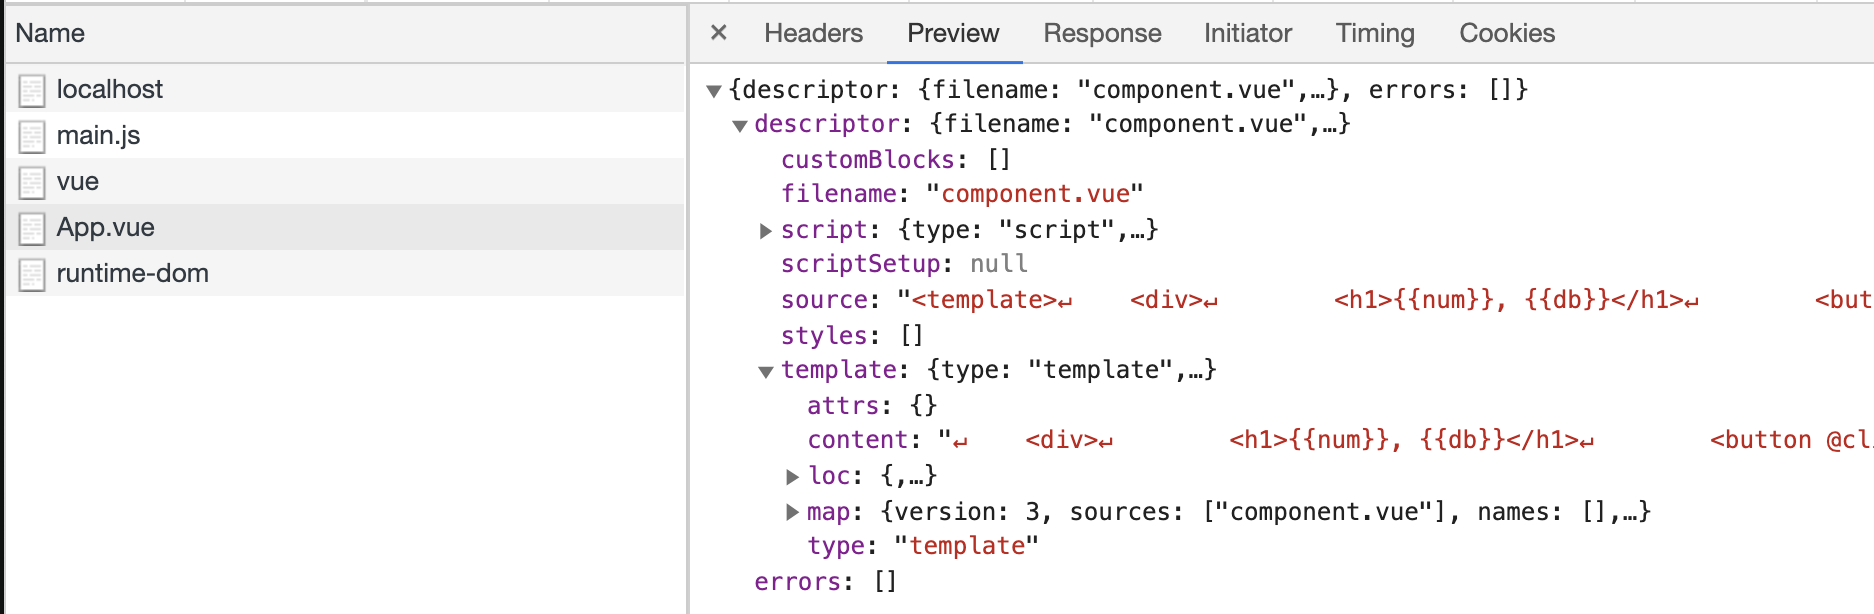
Task: Open the Response tab
Action: pos(1102,33)
